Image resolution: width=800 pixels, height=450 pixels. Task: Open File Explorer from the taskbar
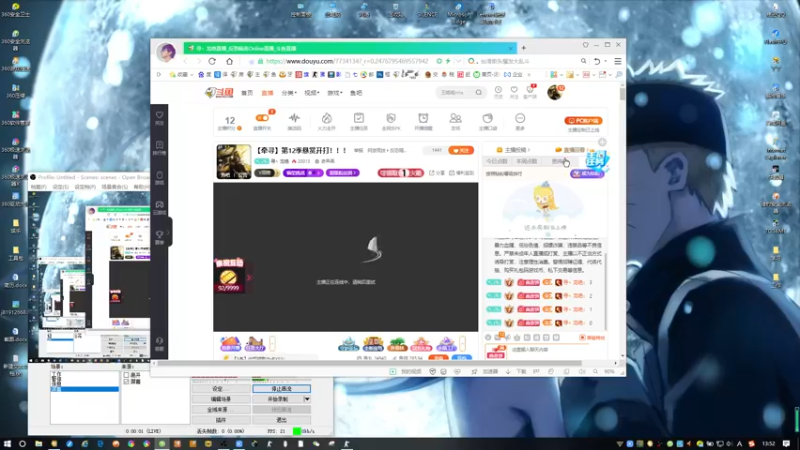38,444
